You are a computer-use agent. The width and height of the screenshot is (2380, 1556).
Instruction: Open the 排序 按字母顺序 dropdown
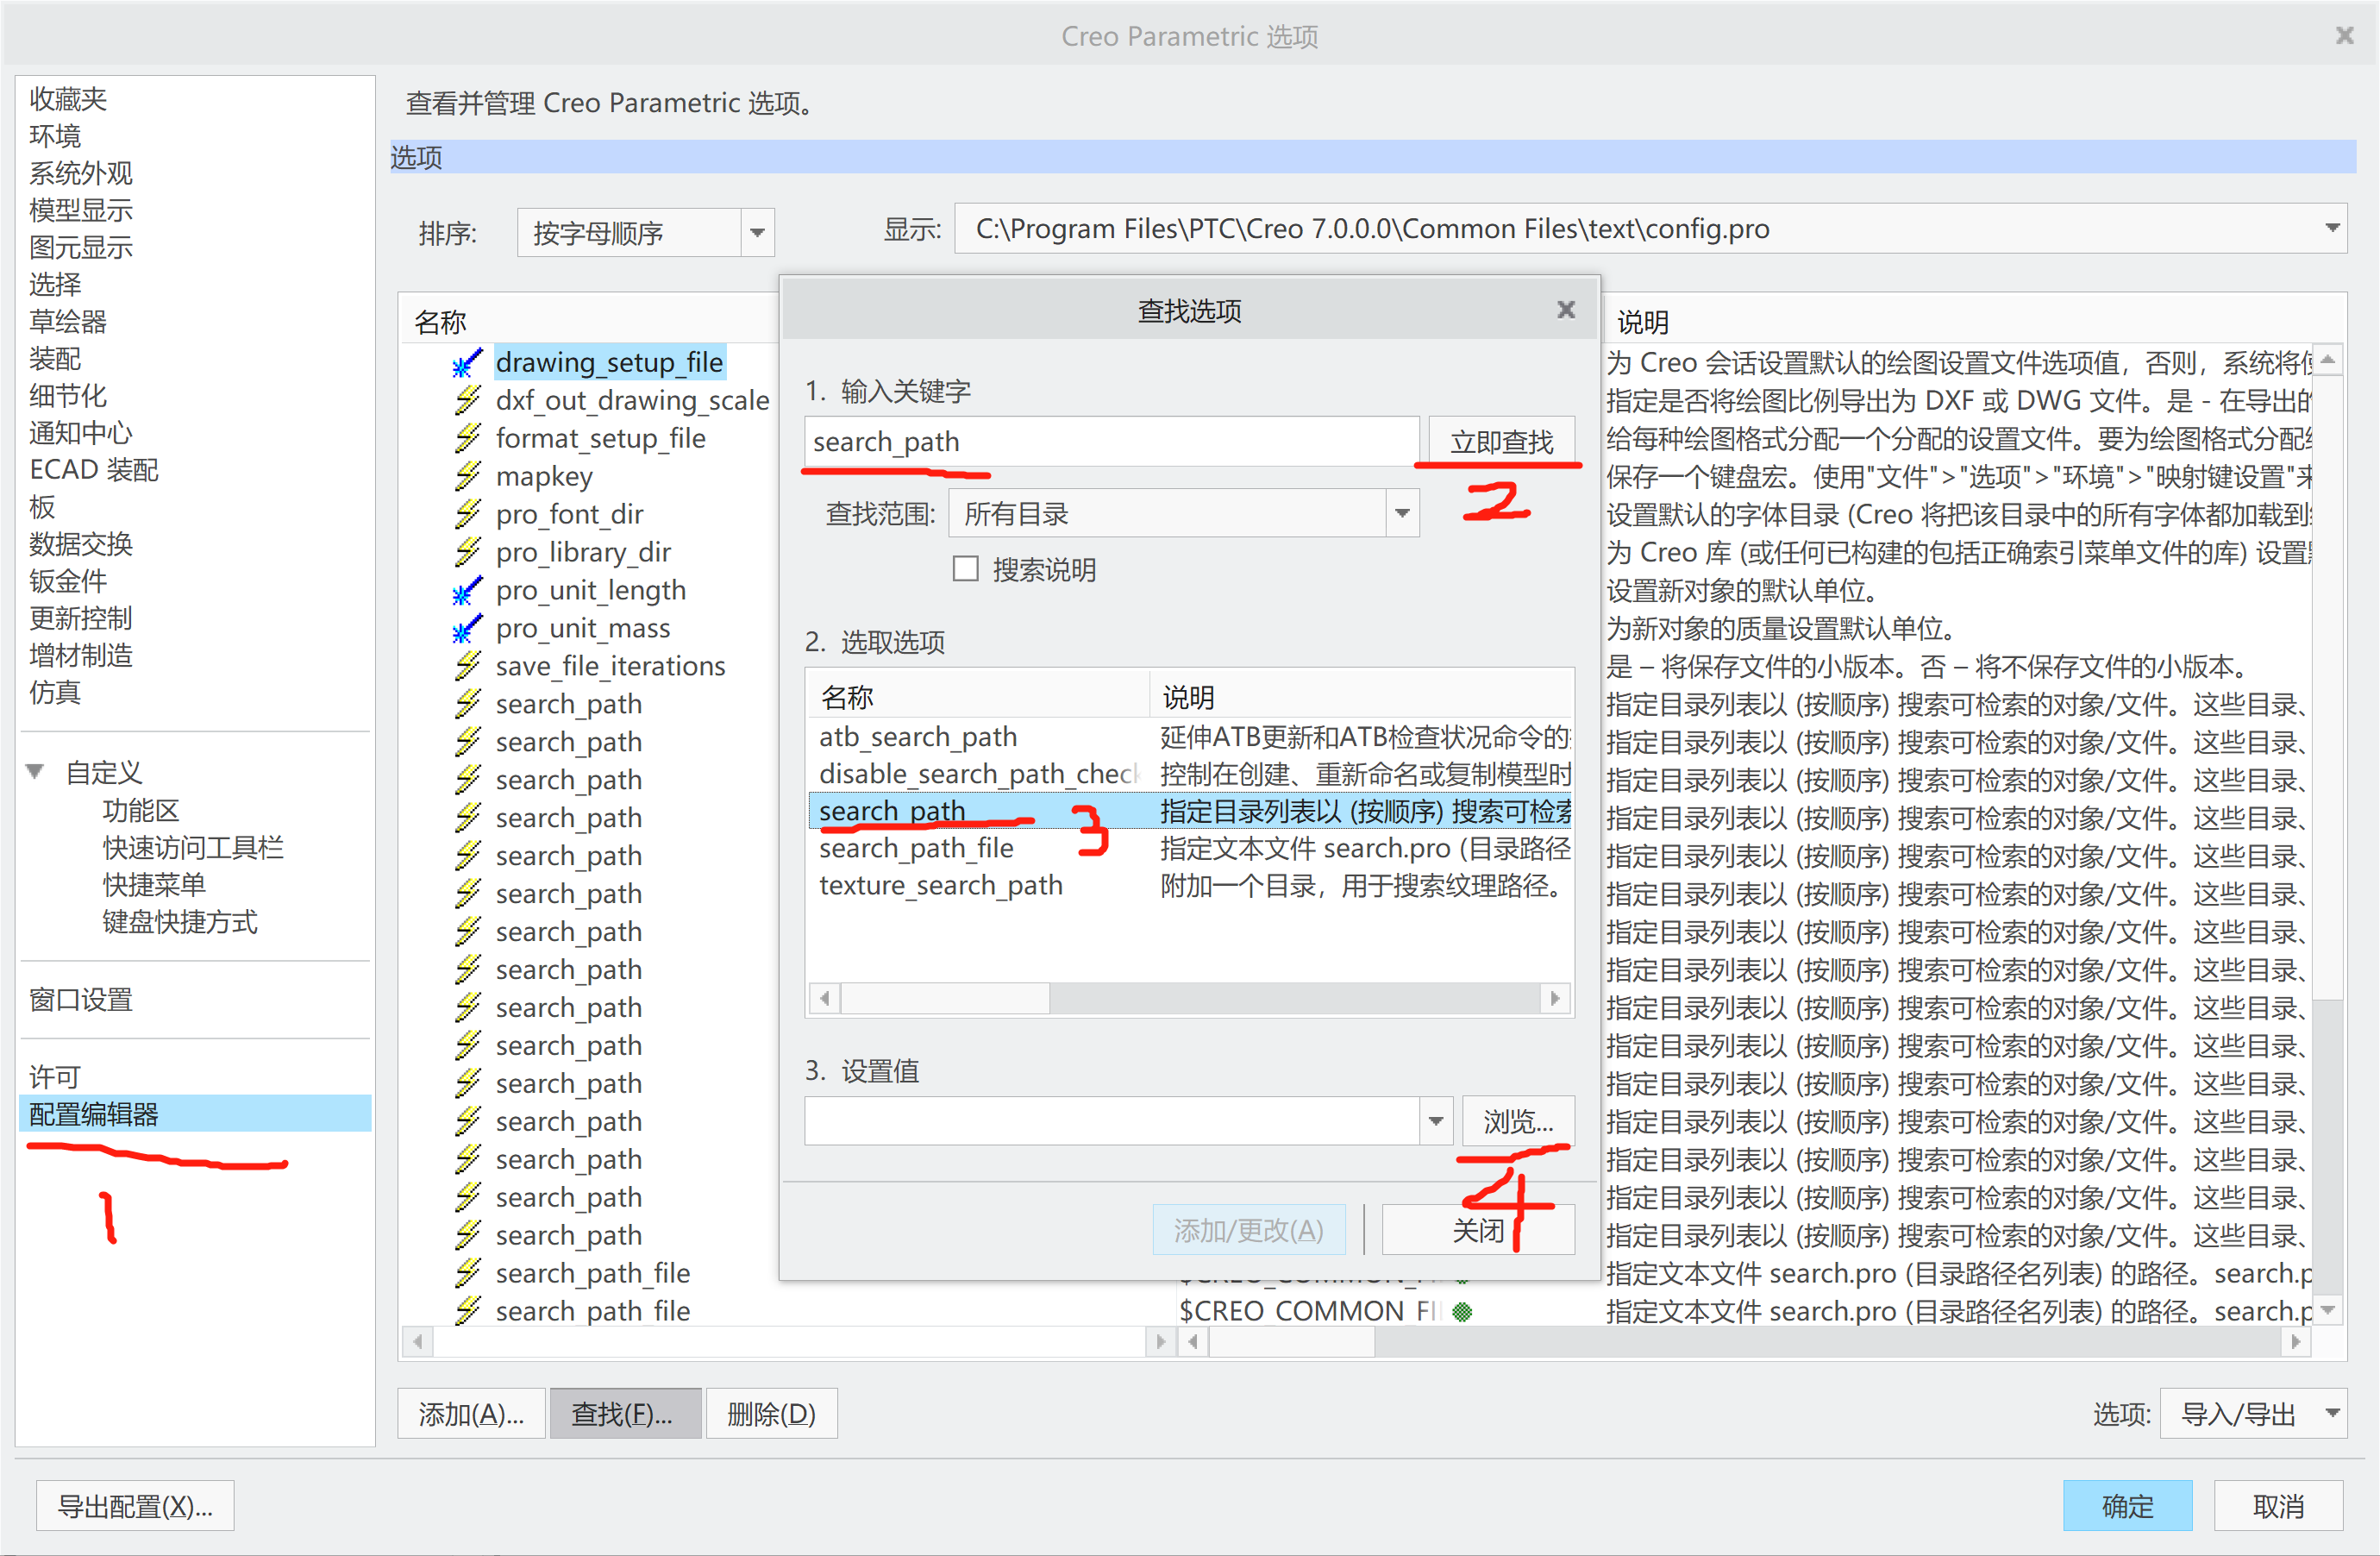[757, 233]
